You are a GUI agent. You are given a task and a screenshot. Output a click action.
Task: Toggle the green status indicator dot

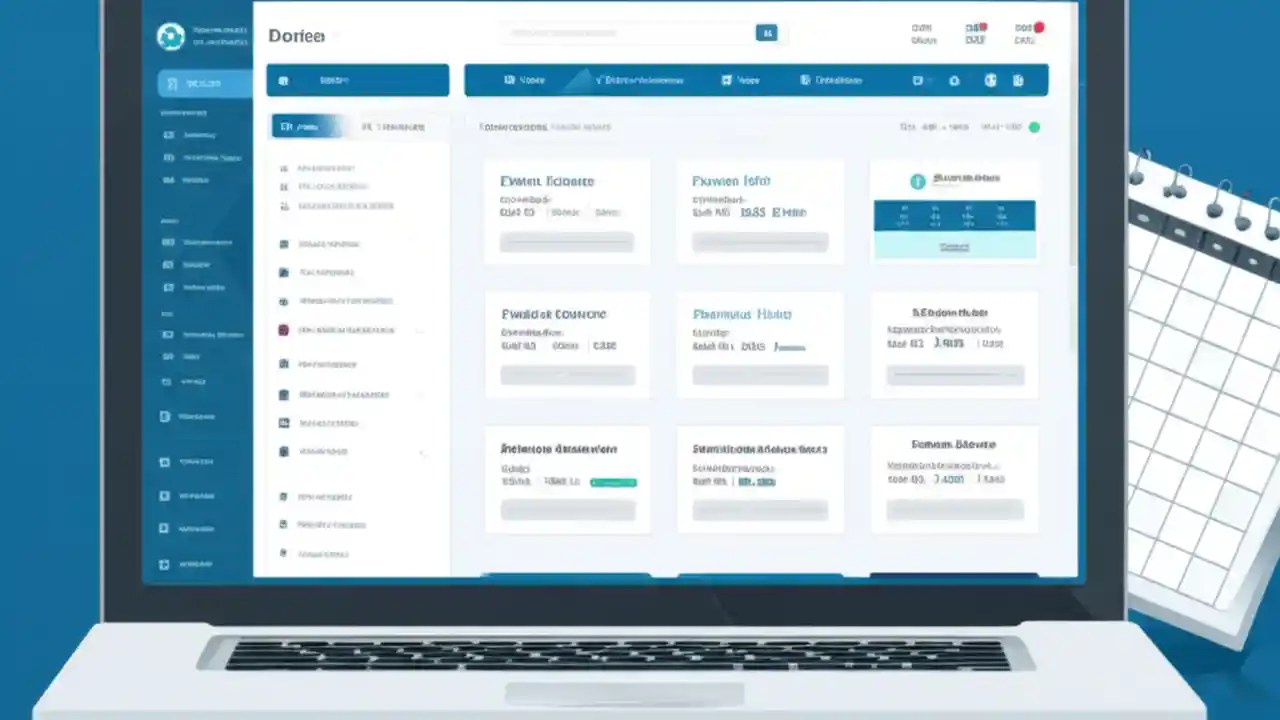pyautogui.click(x=1034, y=128)
